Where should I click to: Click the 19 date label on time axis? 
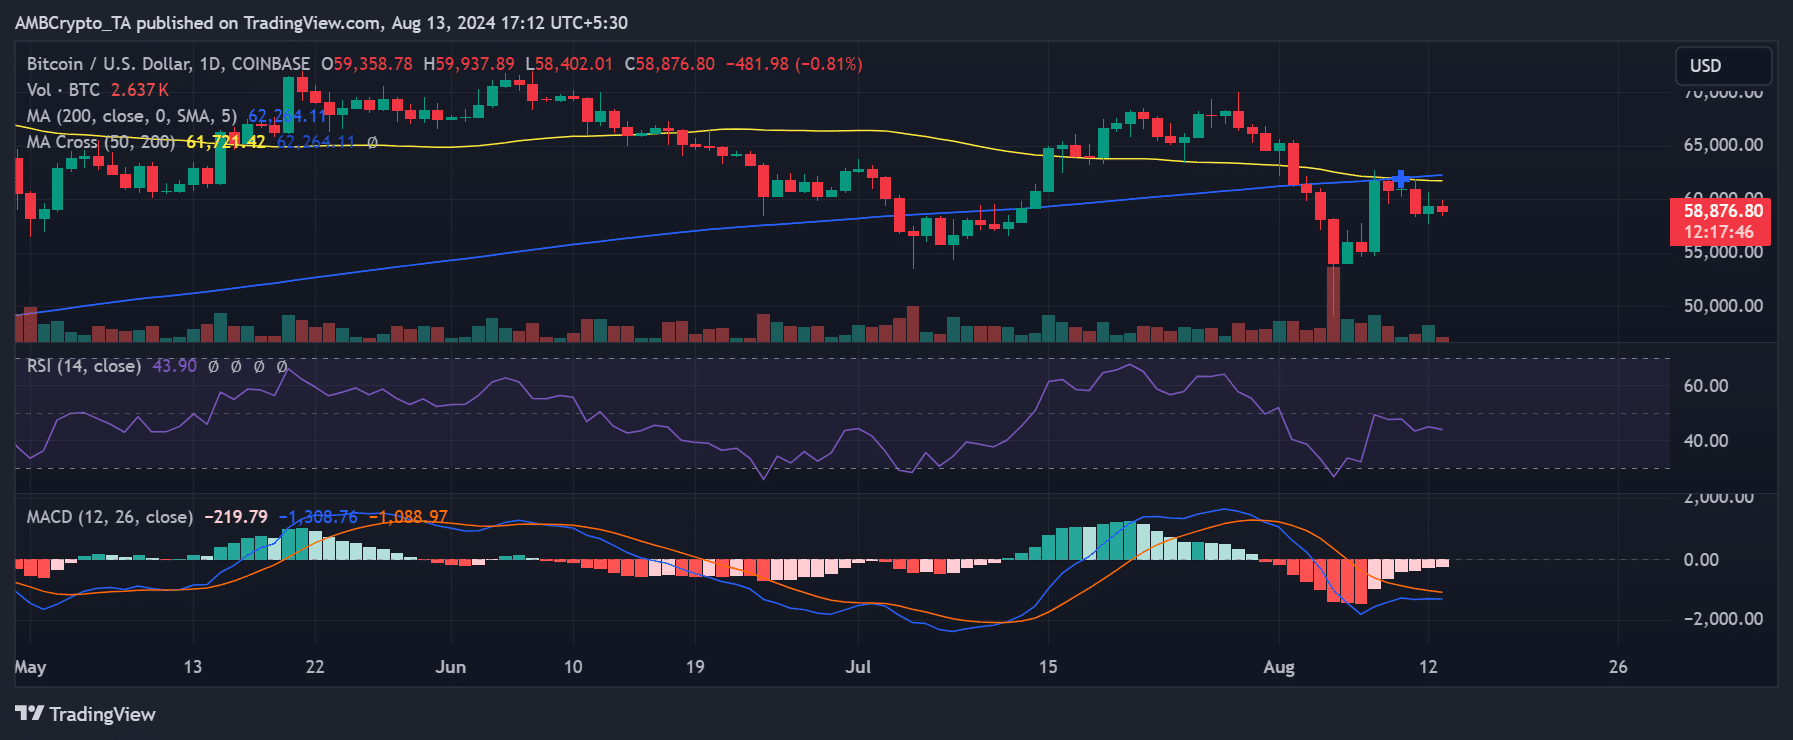click(x=695, y=667)
